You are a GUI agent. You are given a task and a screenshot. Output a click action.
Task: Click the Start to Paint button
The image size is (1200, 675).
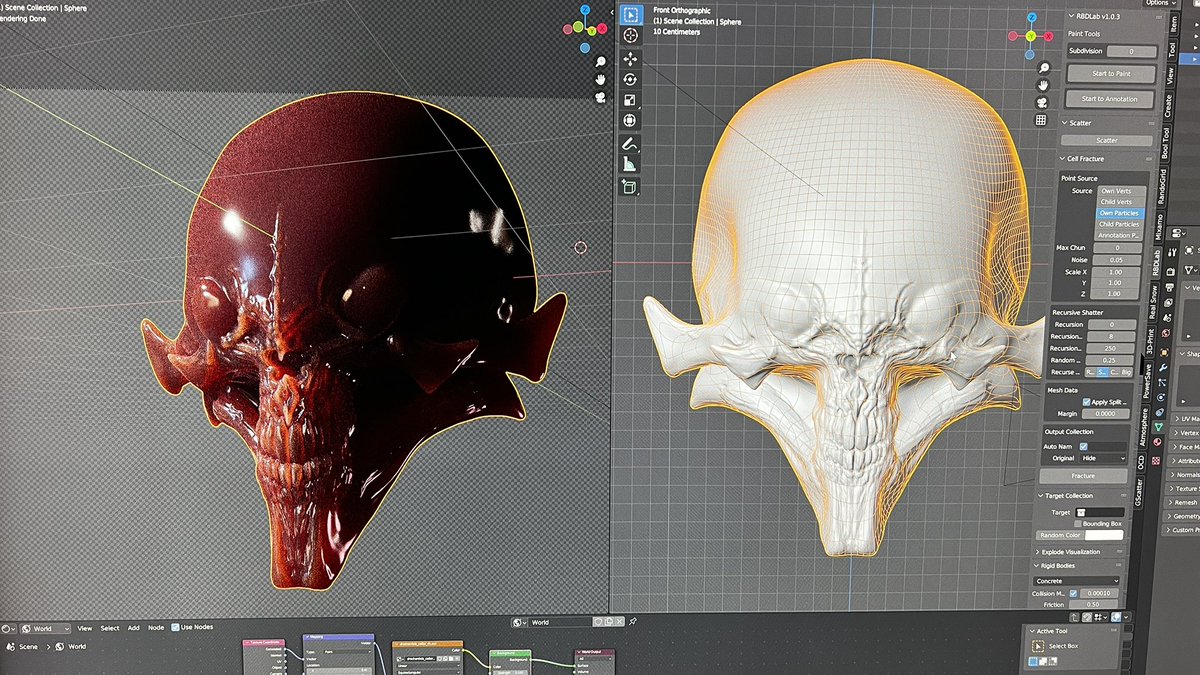pyautogui.click(x=1110, y=74)
